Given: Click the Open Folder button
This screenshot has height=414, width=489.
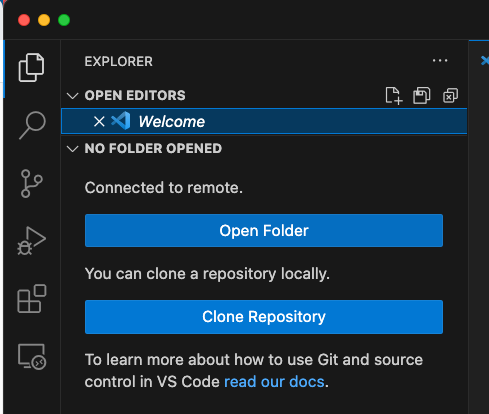Looking at the screenshot, I should coord(264,231).
